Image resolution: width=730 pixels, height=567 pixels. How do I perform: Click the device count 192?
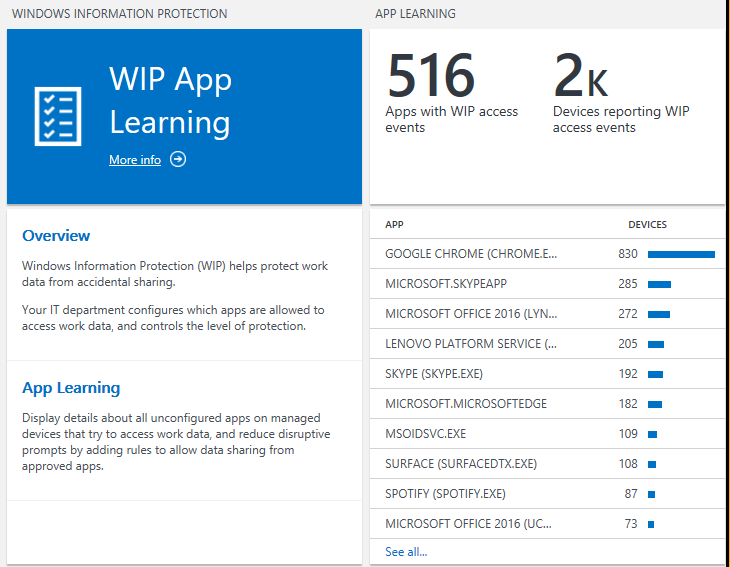pyautogui.click(x=628, y=374)
